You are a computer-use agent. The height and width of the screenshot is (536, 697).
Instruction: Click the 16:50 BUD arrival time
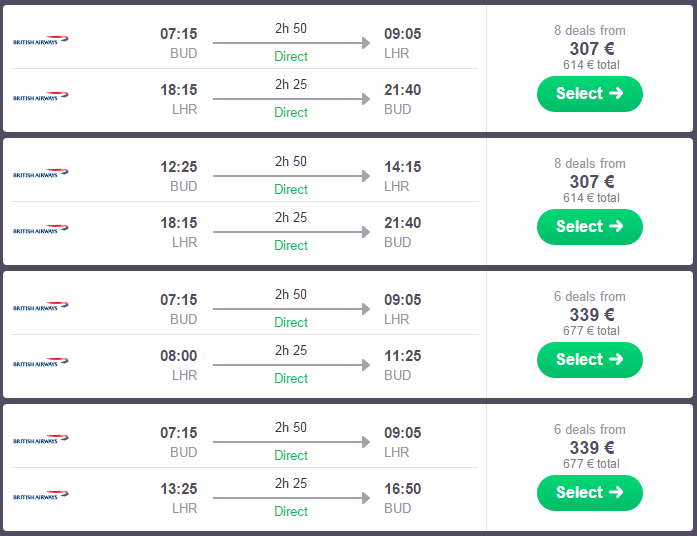coord(403,489)
